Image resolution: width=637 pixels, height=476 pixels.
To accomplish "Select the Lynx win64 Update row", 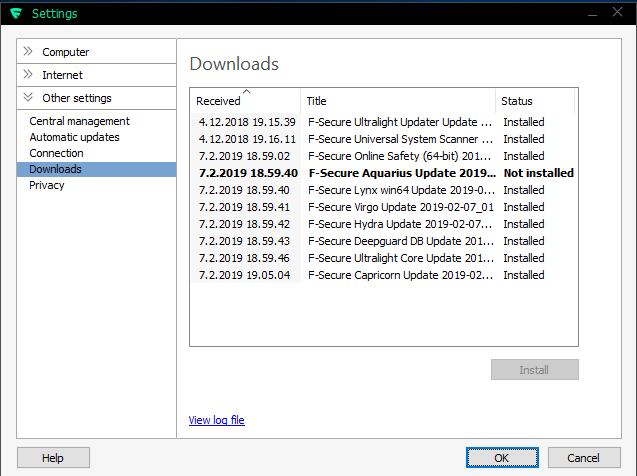I will pos(384,190).
